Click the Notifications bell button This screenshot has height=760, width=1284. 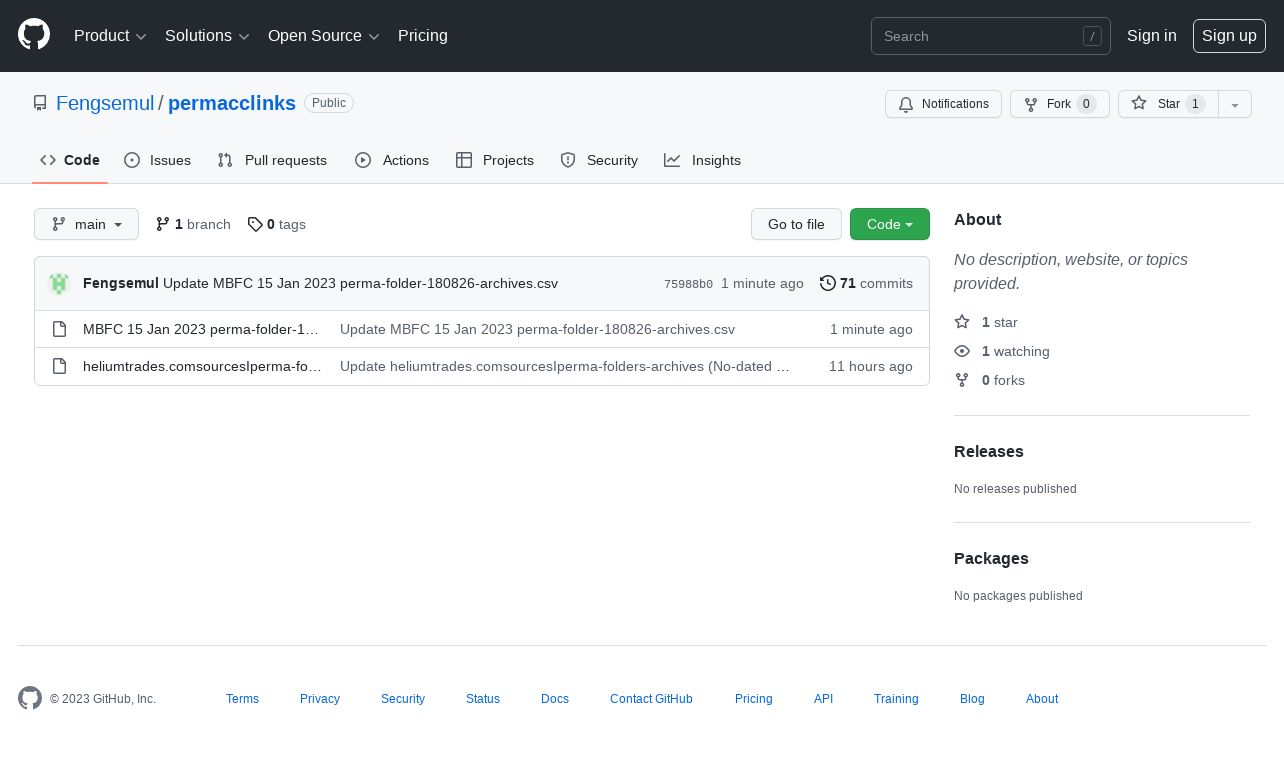(x=943, y=104)
